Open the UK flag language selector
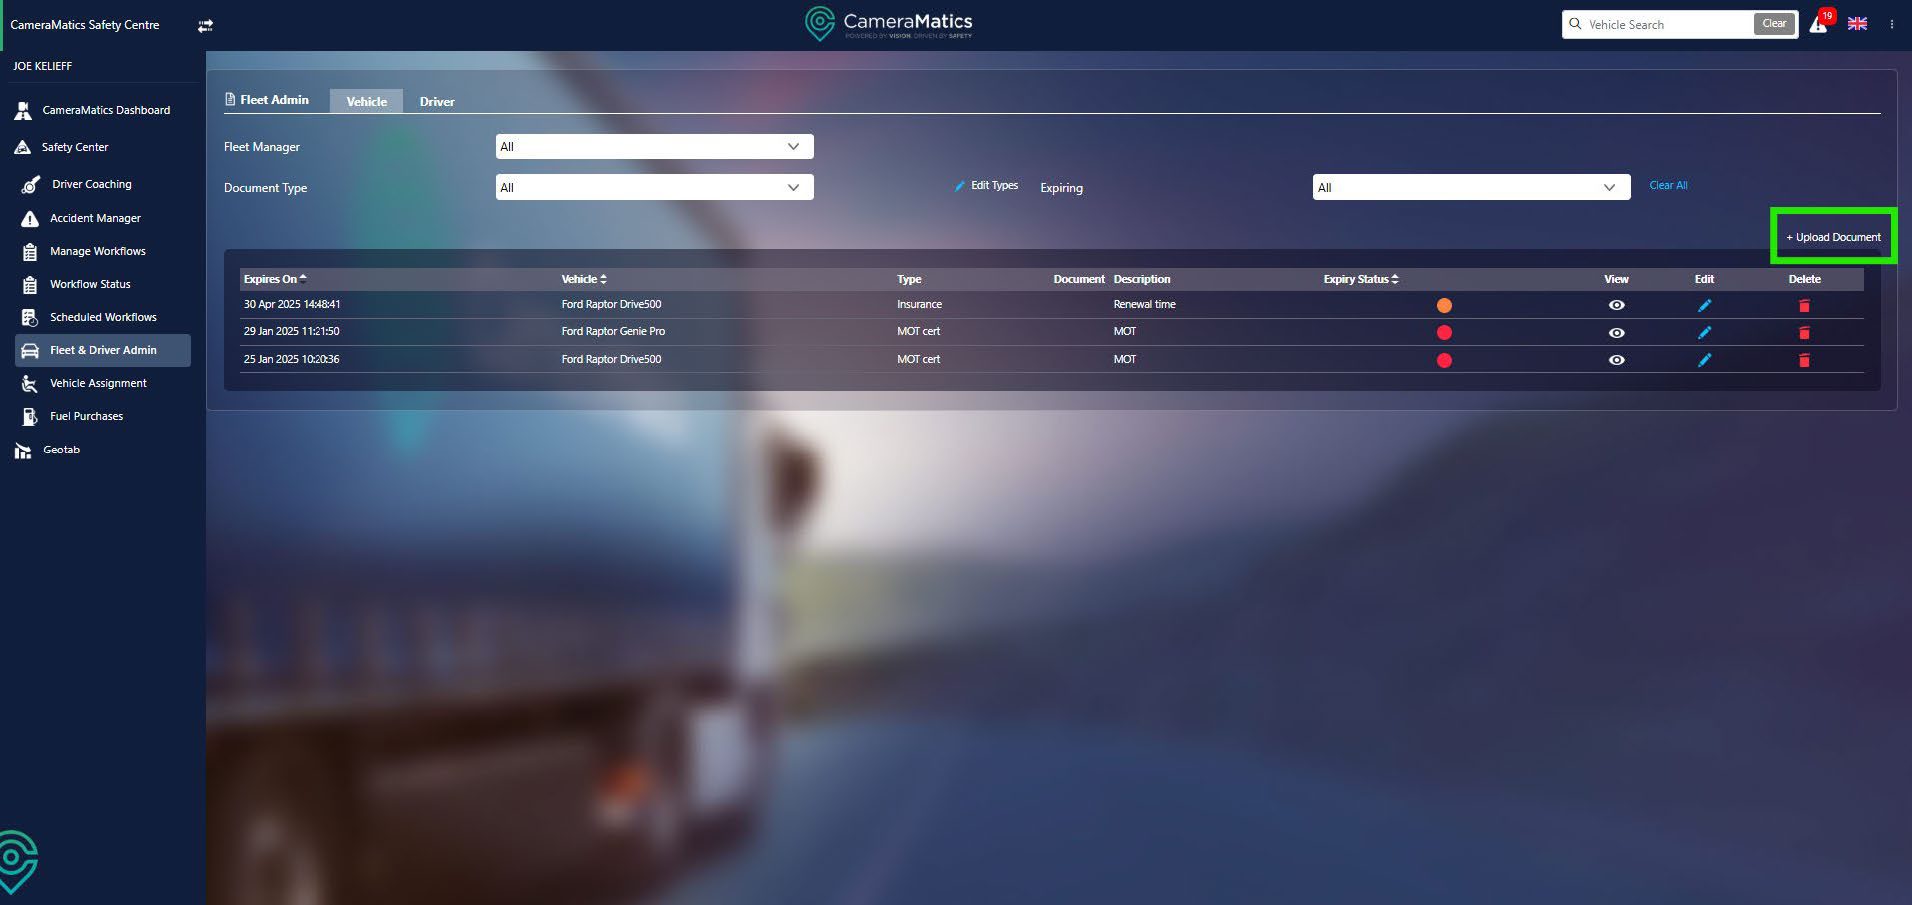This screenshot has height=905, width=1912. click(x=1857, y=24)
